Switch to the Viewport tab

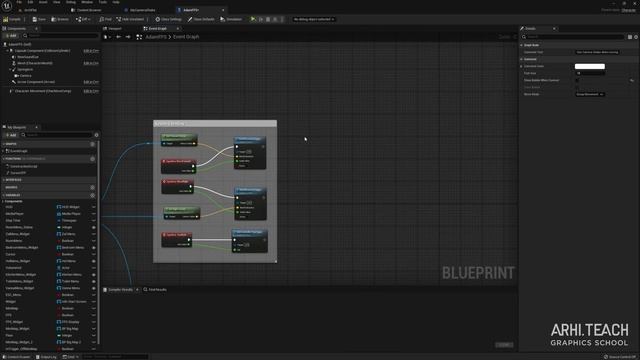[113, 29]
